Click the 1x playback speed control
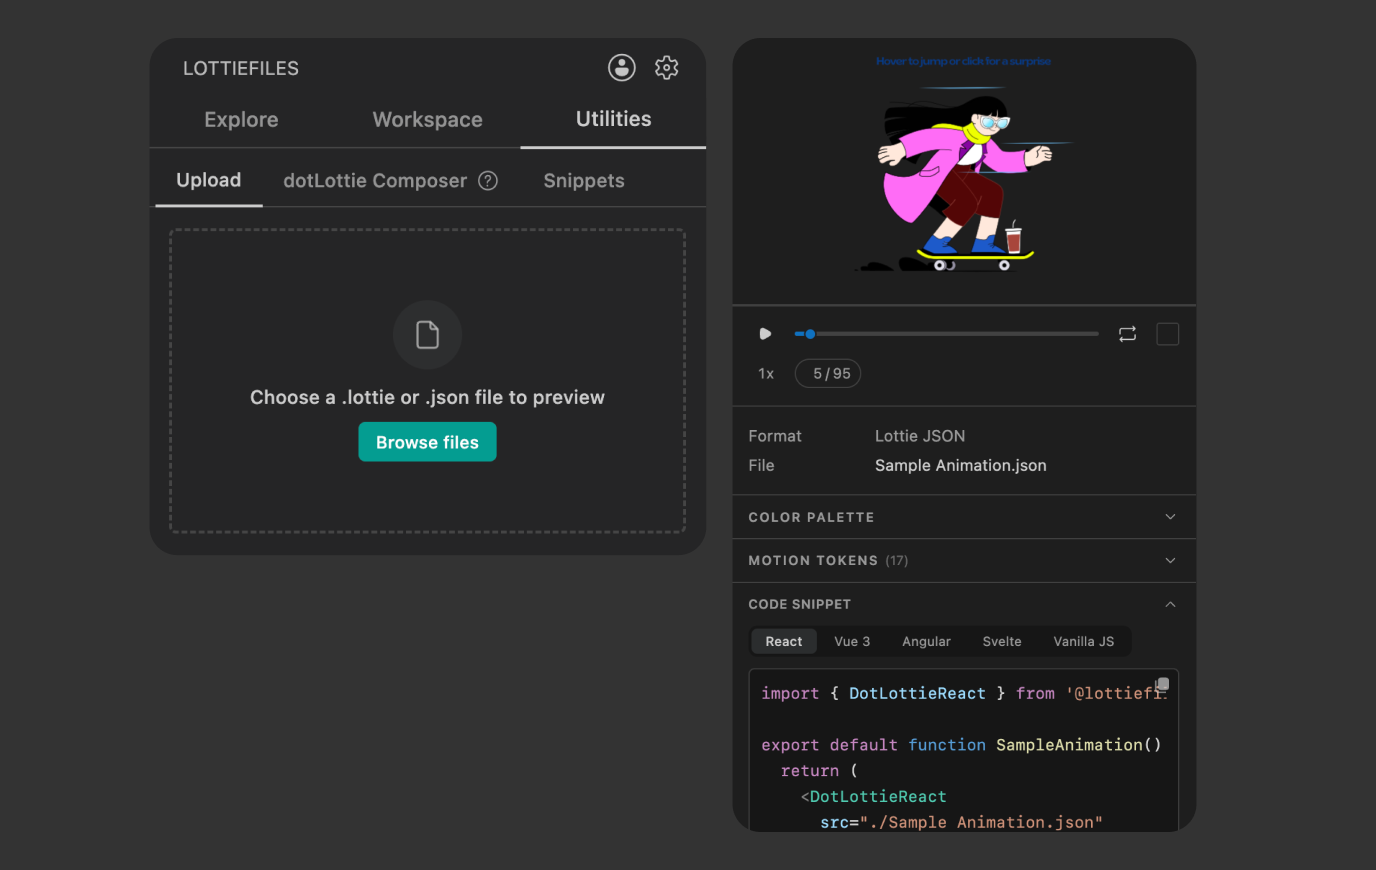 click(766, 374)
